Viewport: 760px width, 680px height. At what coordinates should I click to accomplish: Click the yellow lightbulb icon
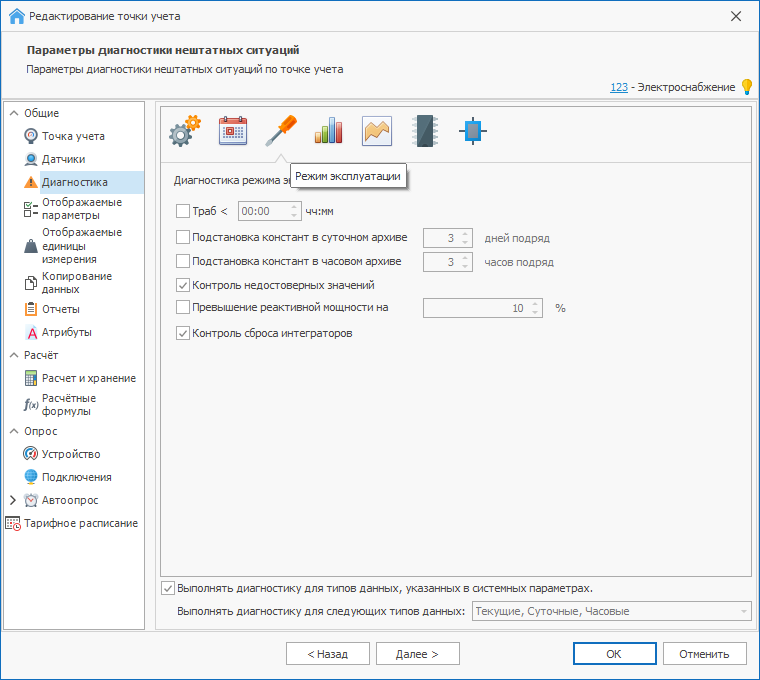click(x=746, y=87)
